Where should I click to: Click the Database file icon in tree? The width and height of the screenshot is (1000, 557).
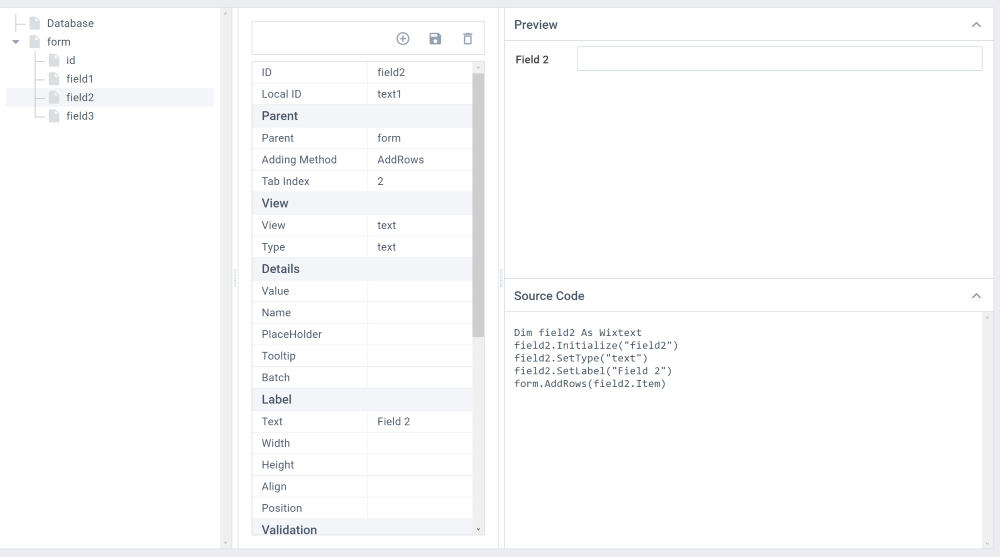click(x=35, y=23)
